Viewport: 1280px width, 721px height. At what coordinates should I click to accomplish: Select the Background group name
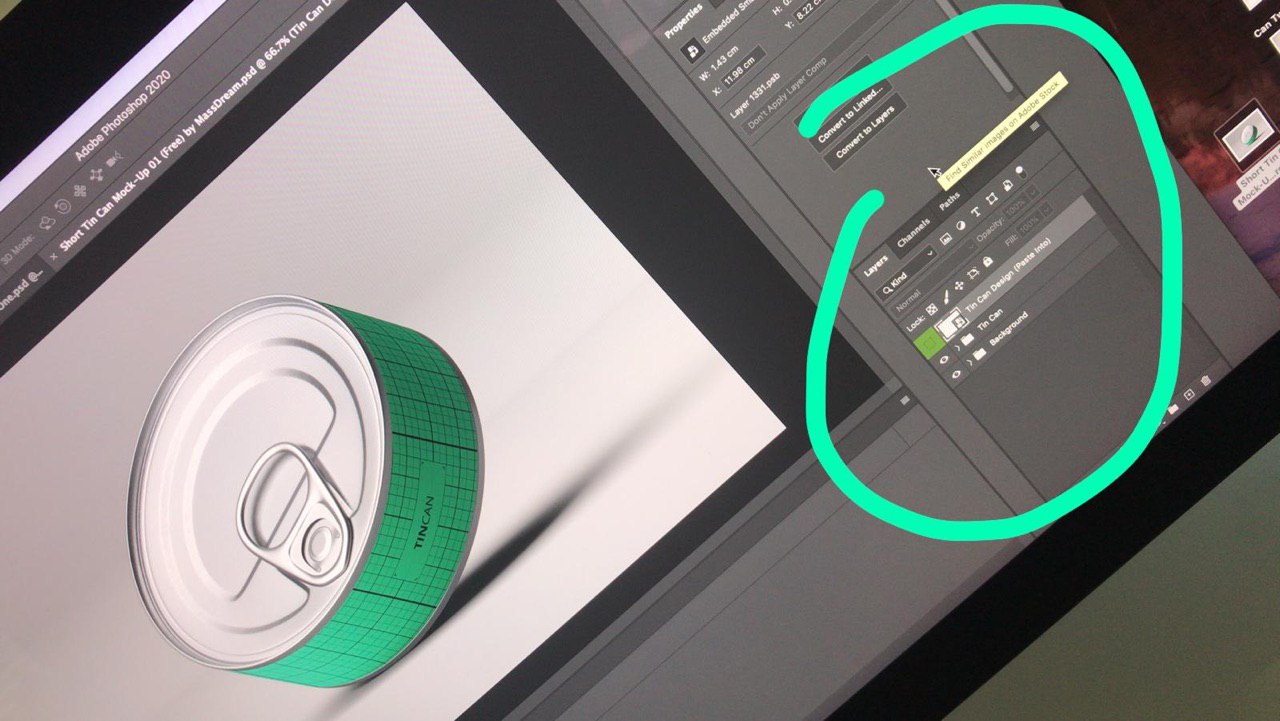click(x=1008, y=329)
